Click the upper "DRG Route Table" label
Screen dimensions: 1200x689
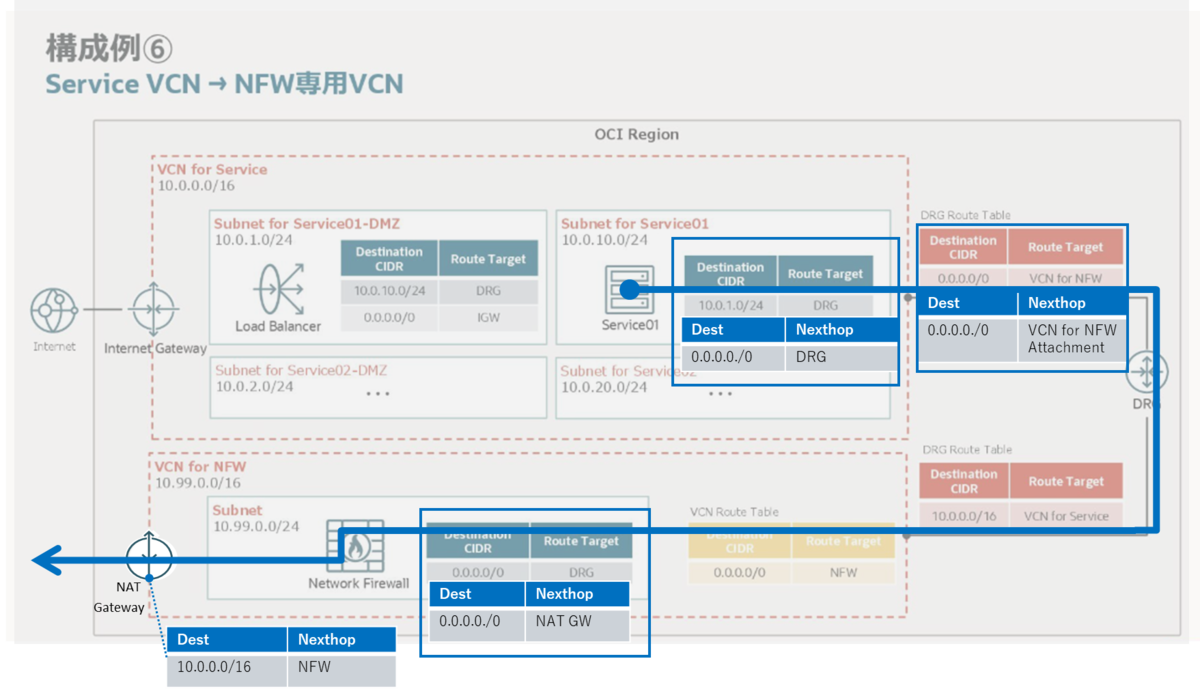point(965,215)
